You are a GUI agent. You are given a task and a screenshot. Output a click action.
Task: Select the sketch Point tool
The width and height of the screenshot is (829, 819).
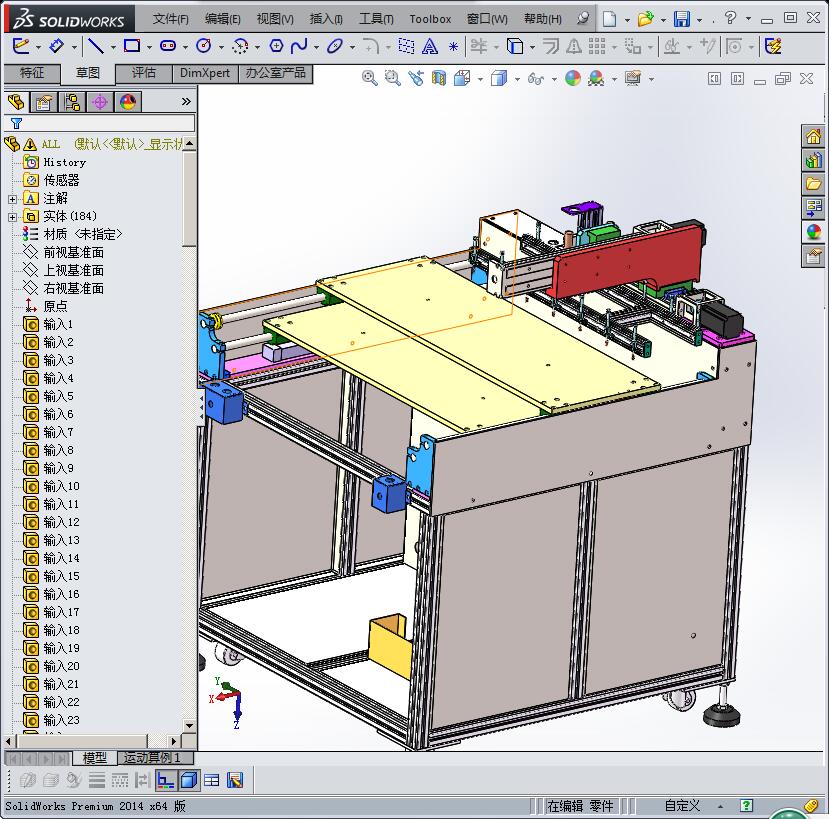click(x=453, y=47)
